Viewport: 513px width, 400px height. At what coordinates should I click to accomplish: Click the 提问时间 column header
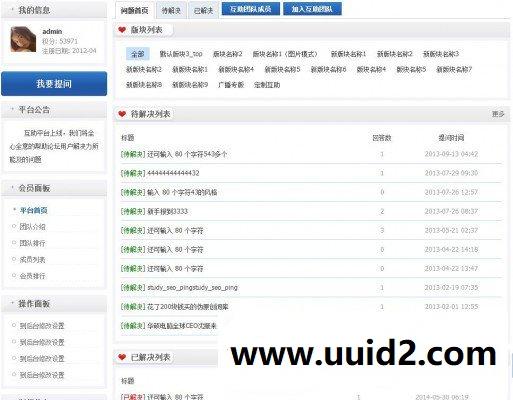pyautogui.click(x=451, y=138)
